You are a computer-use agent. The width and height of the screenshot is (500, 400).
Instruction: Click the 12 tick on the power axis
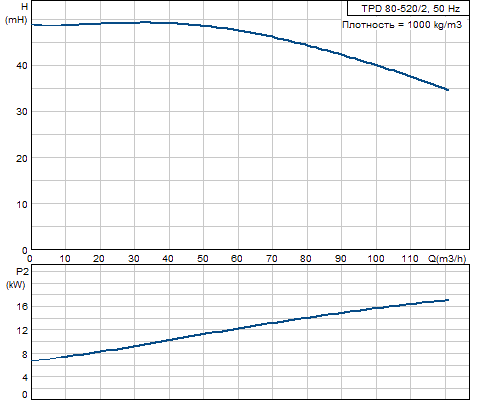pos(22,330)
